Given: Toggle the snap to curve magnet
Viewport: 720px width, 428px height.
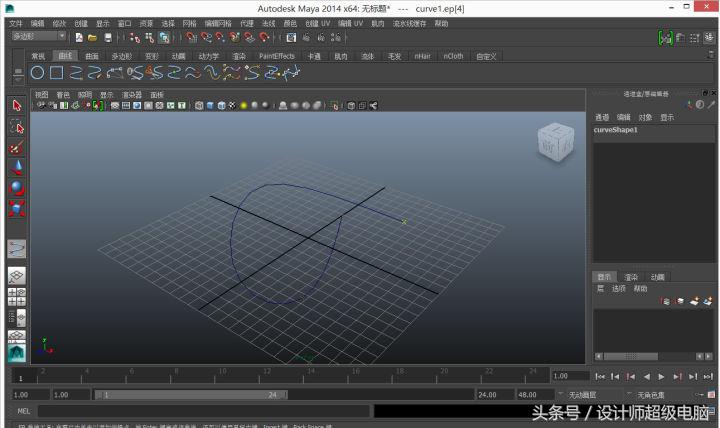Looking at the screenshot, I should 206,38.
